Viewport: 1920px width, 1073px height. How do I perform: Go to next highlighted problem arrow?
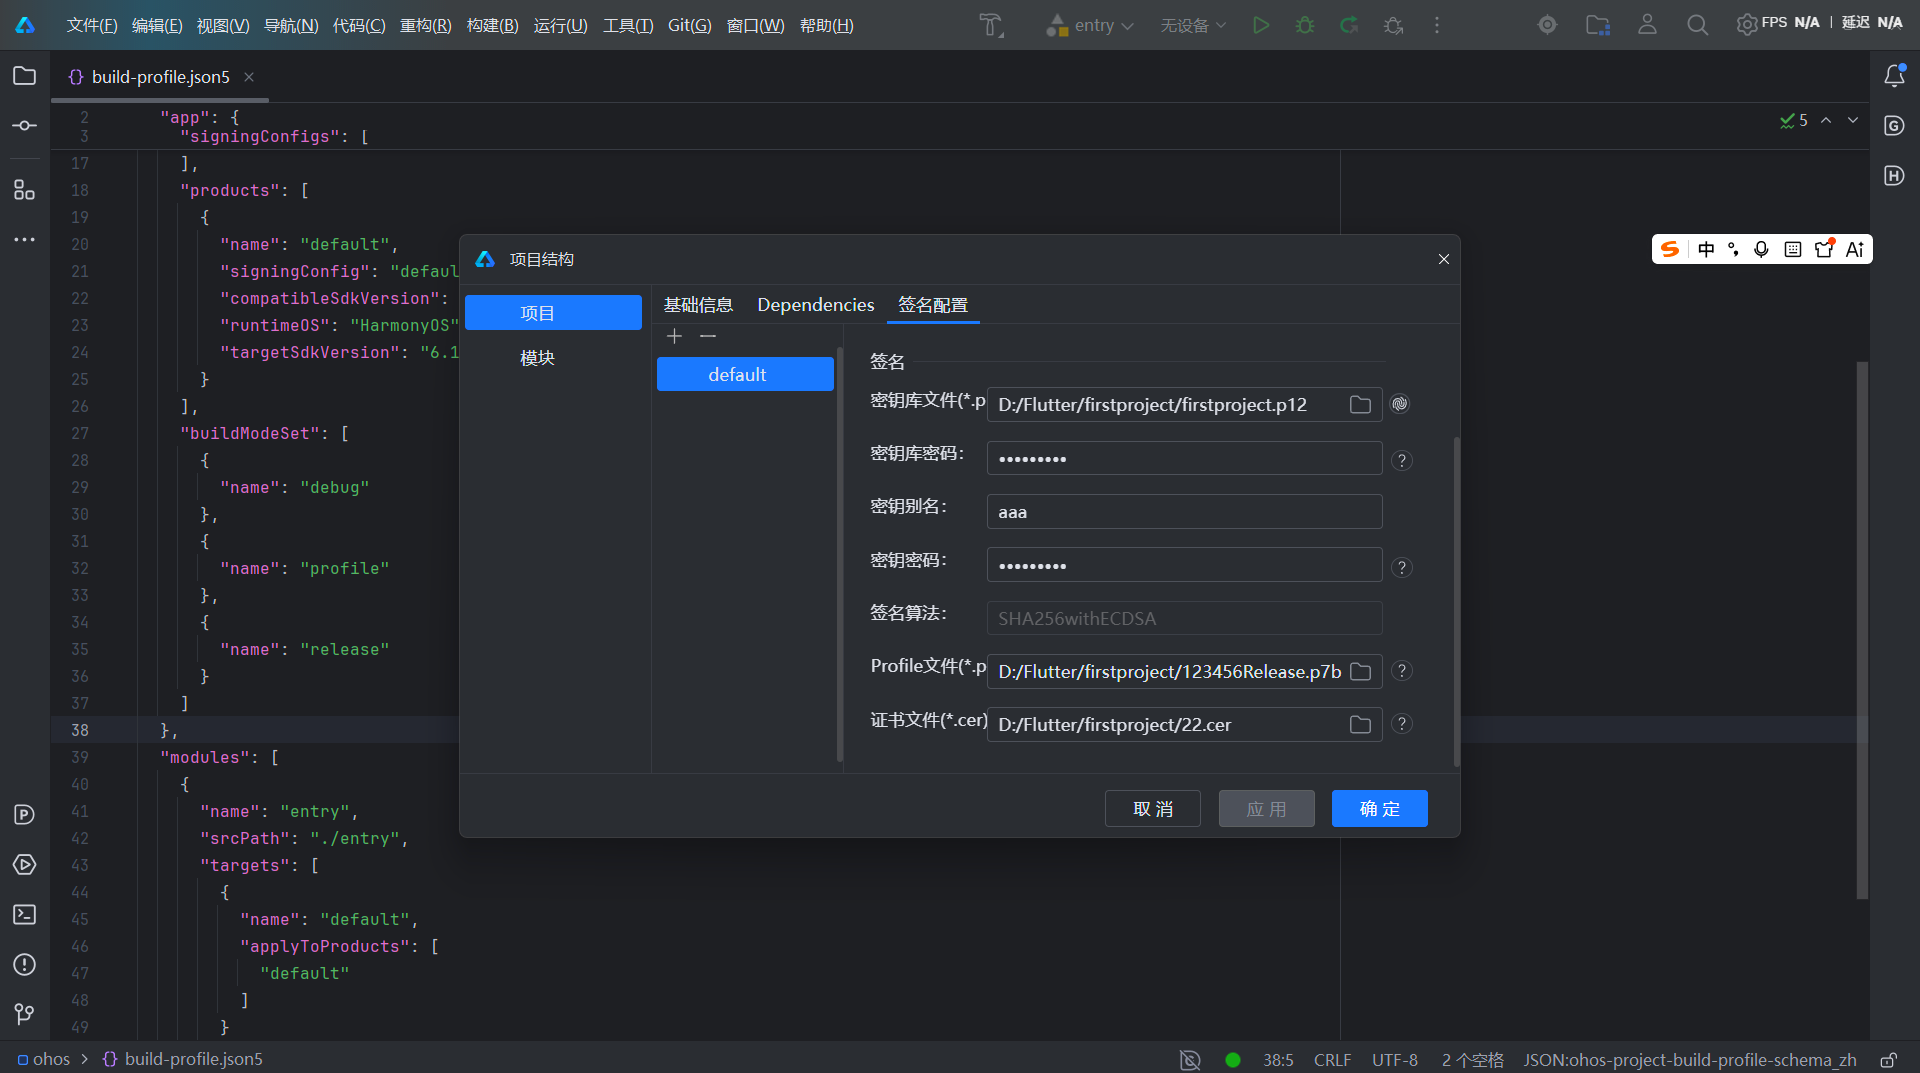coord(1853,120)
